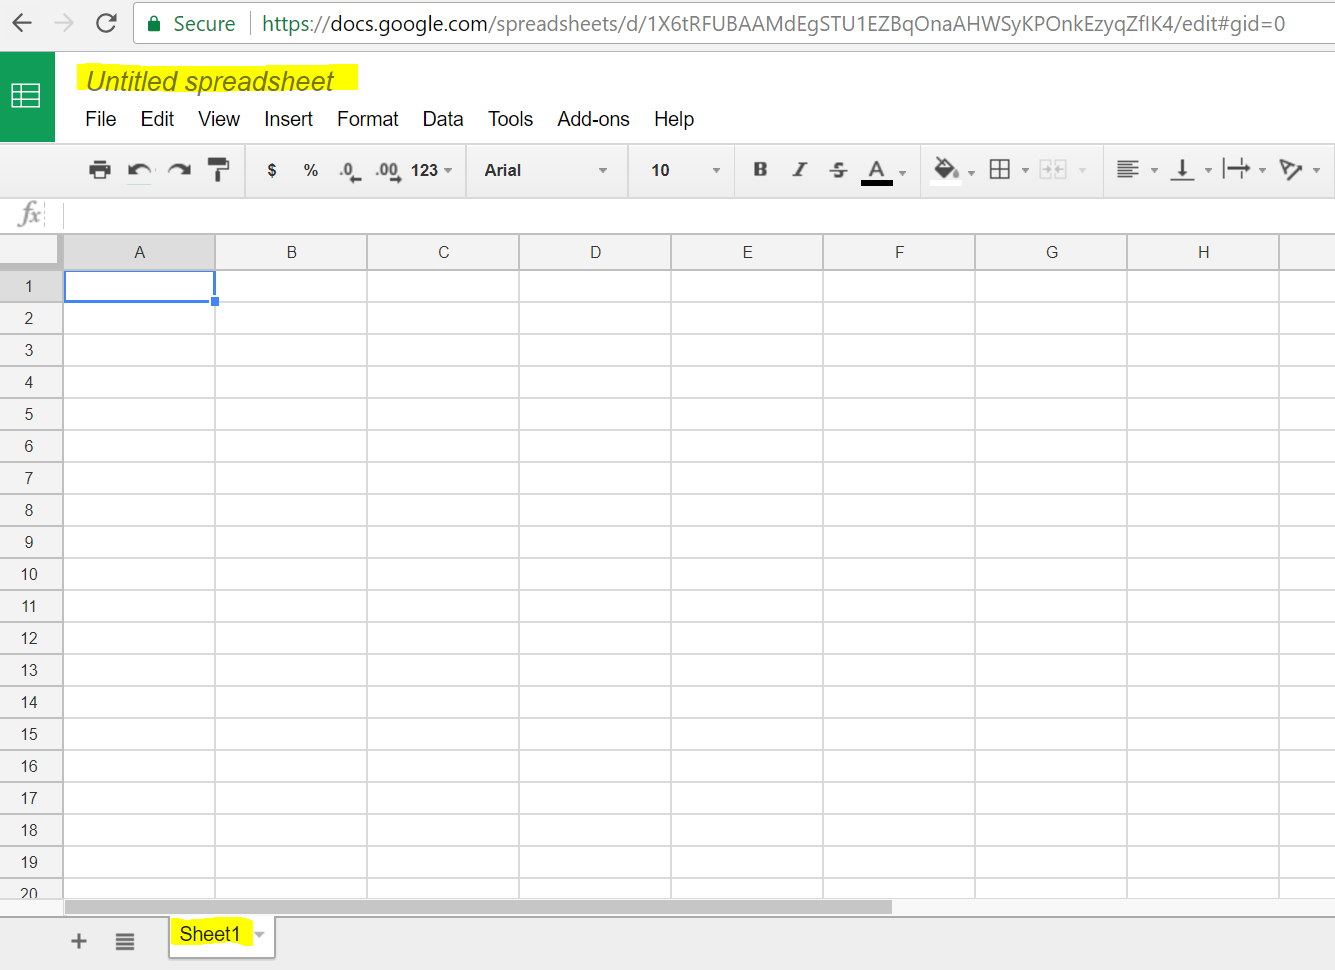Click the Format as currency icon
The height and width of the screenshot is (970, 1335).
click(271, 170)
